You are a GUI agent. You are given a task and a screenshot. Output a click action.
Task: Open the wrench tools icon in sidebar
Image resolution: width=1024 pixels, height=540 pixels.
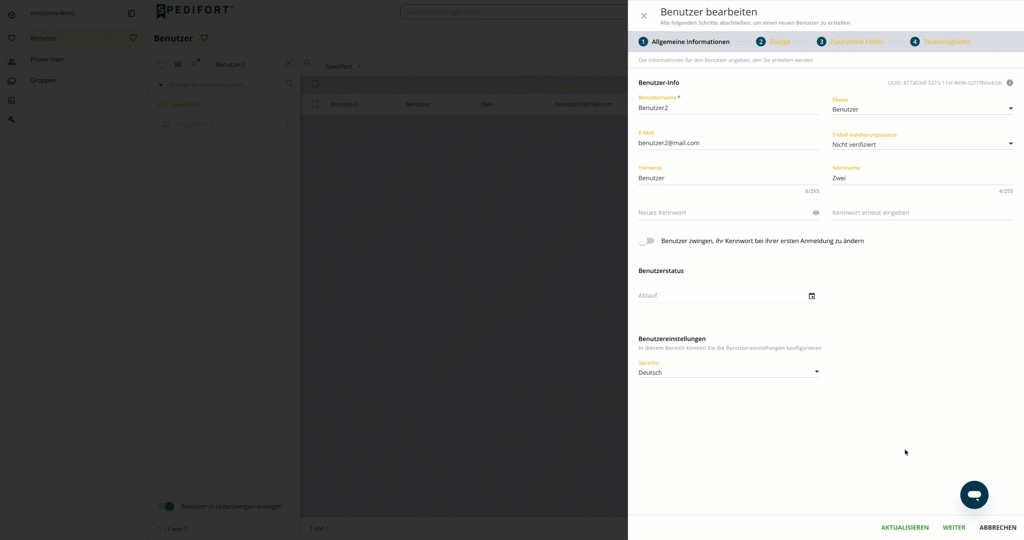coord(11,119)
